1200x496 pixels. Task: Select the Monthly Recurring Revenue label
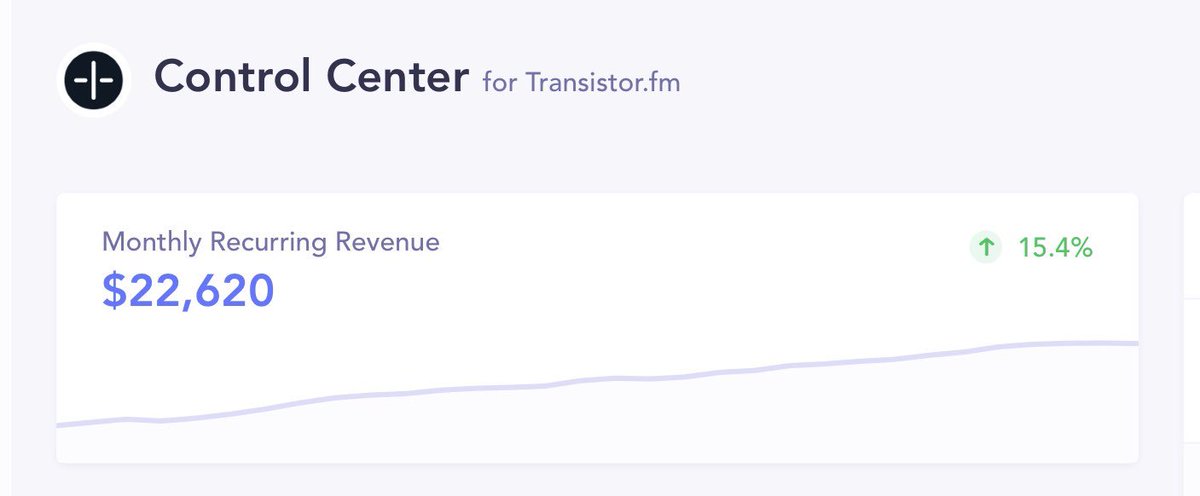pyautogui.click(x=270, y=241)
